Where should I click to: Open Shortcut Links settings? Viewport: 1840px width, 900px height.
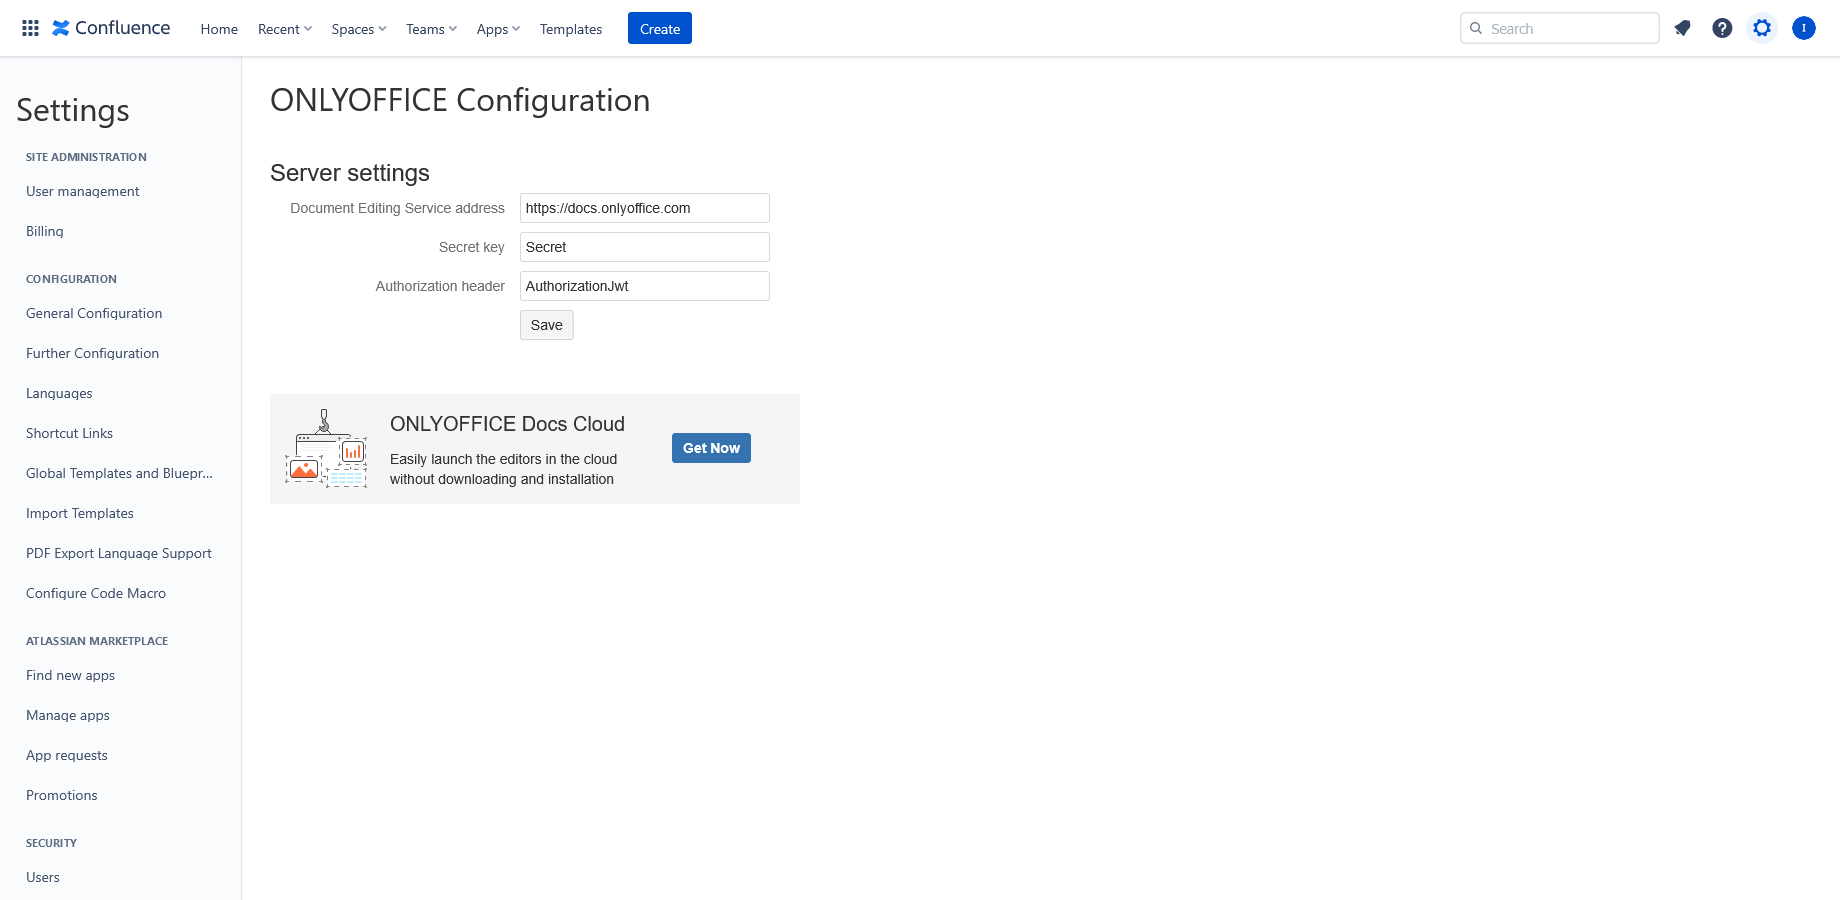[69, 433]
